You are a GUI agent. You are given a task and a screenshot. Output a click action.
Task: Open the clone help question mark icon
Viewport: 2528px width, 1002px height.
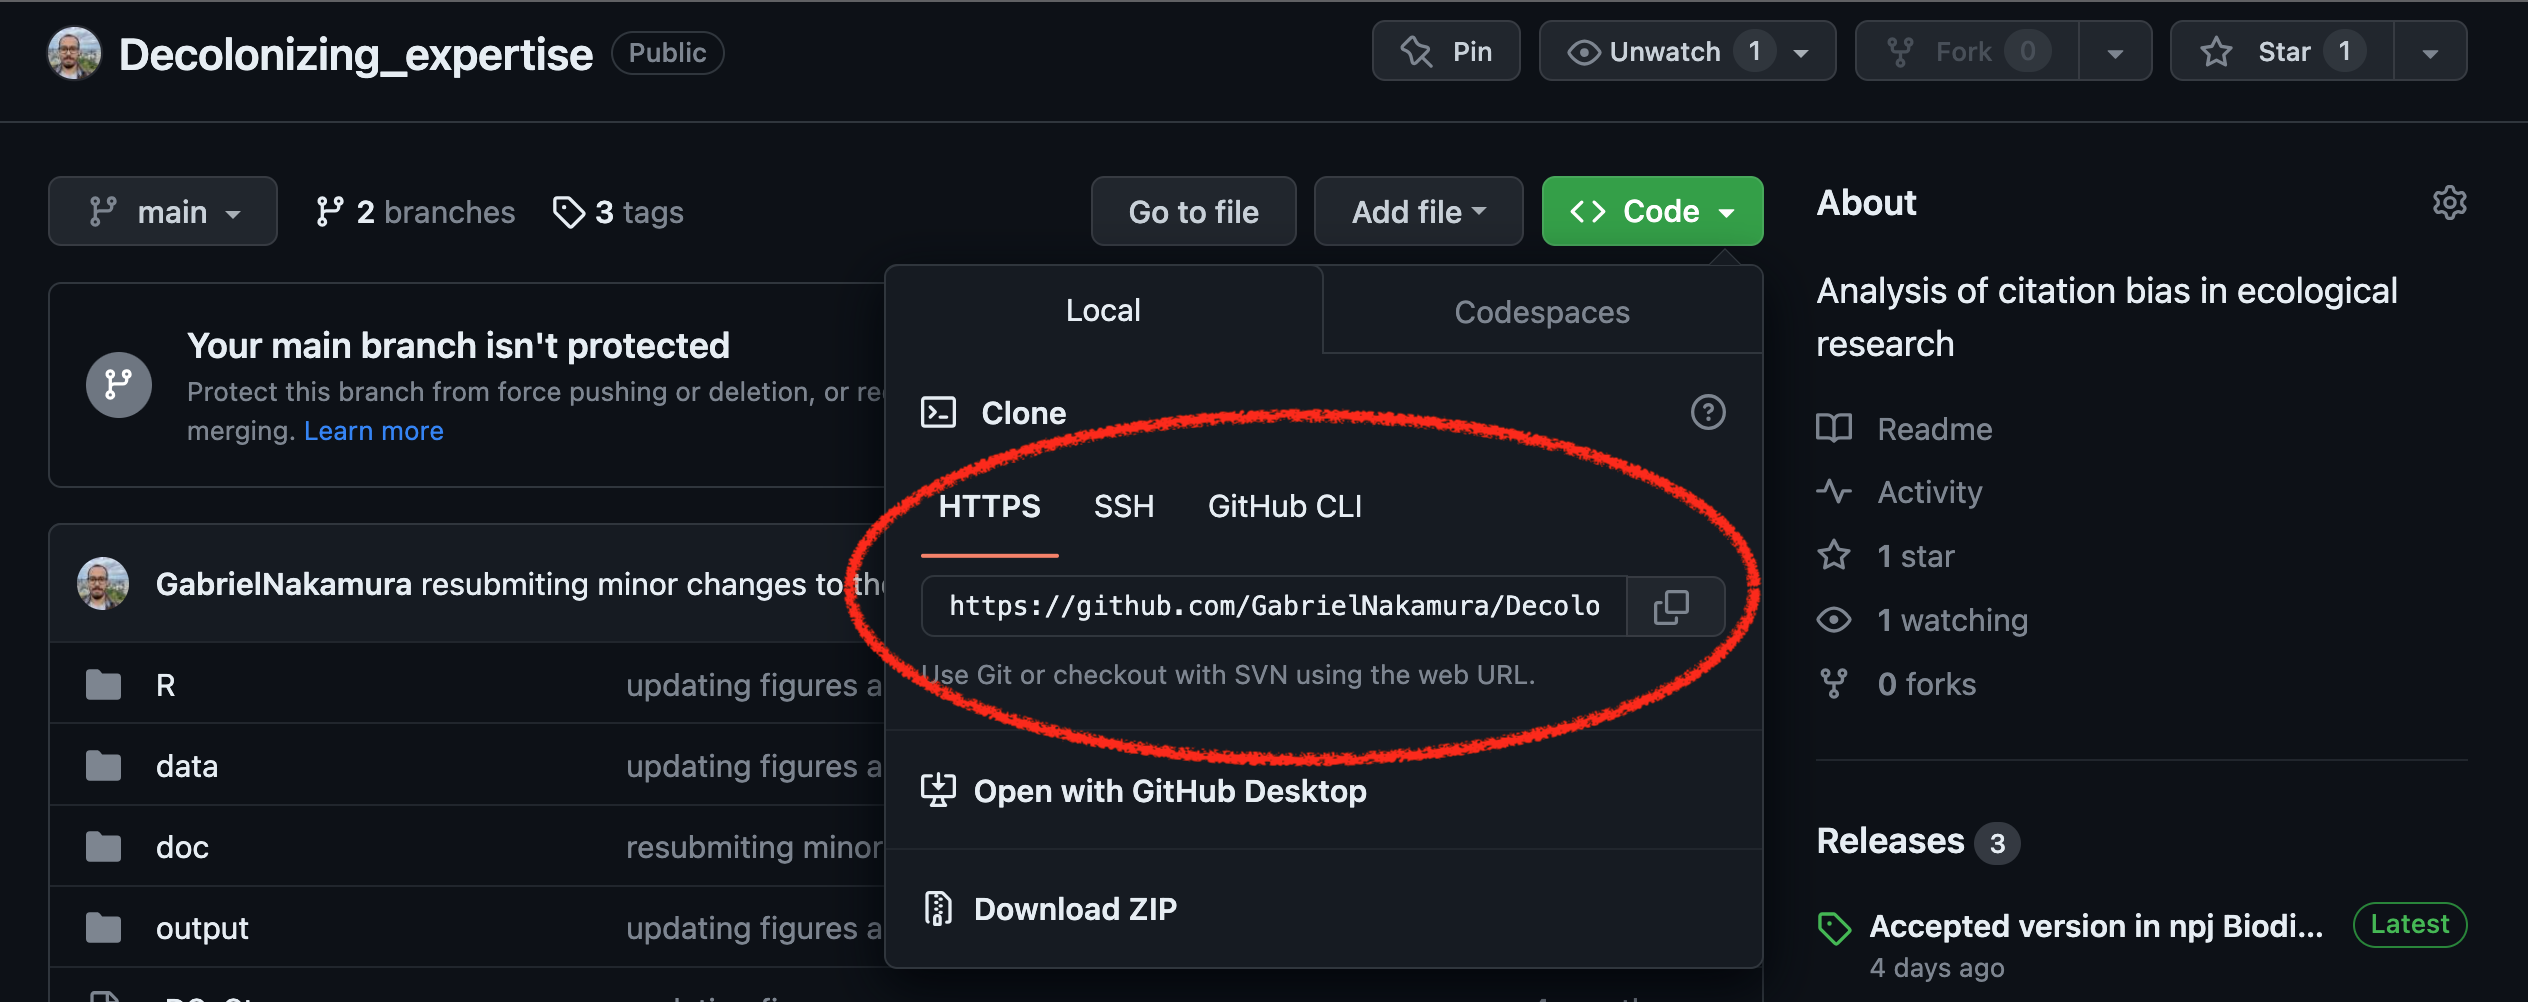[1708, 412]
